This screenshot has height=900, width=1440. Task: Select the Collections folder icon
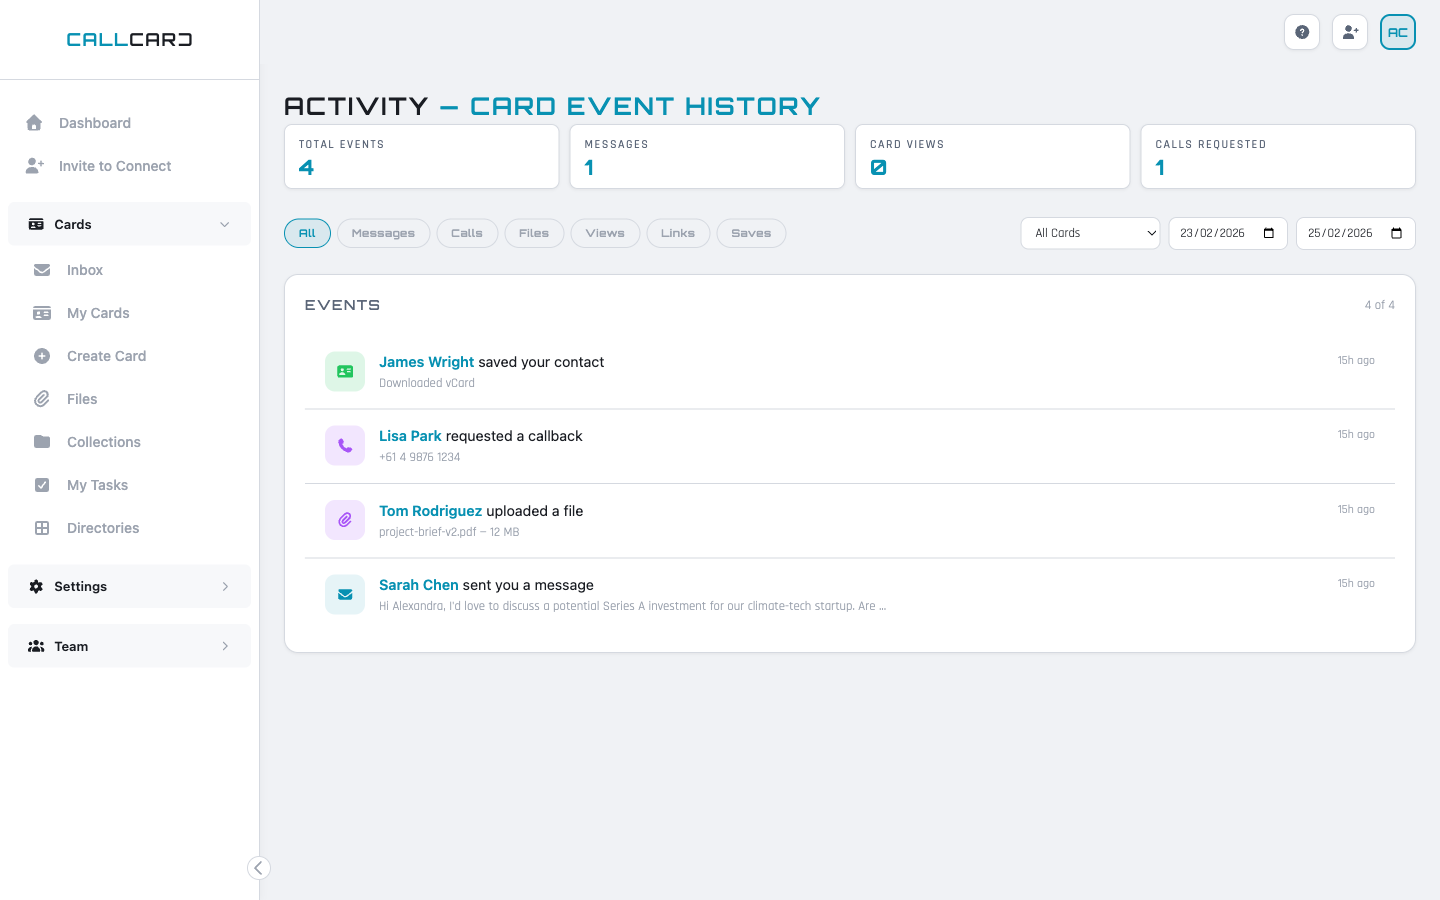coord(41,441)
